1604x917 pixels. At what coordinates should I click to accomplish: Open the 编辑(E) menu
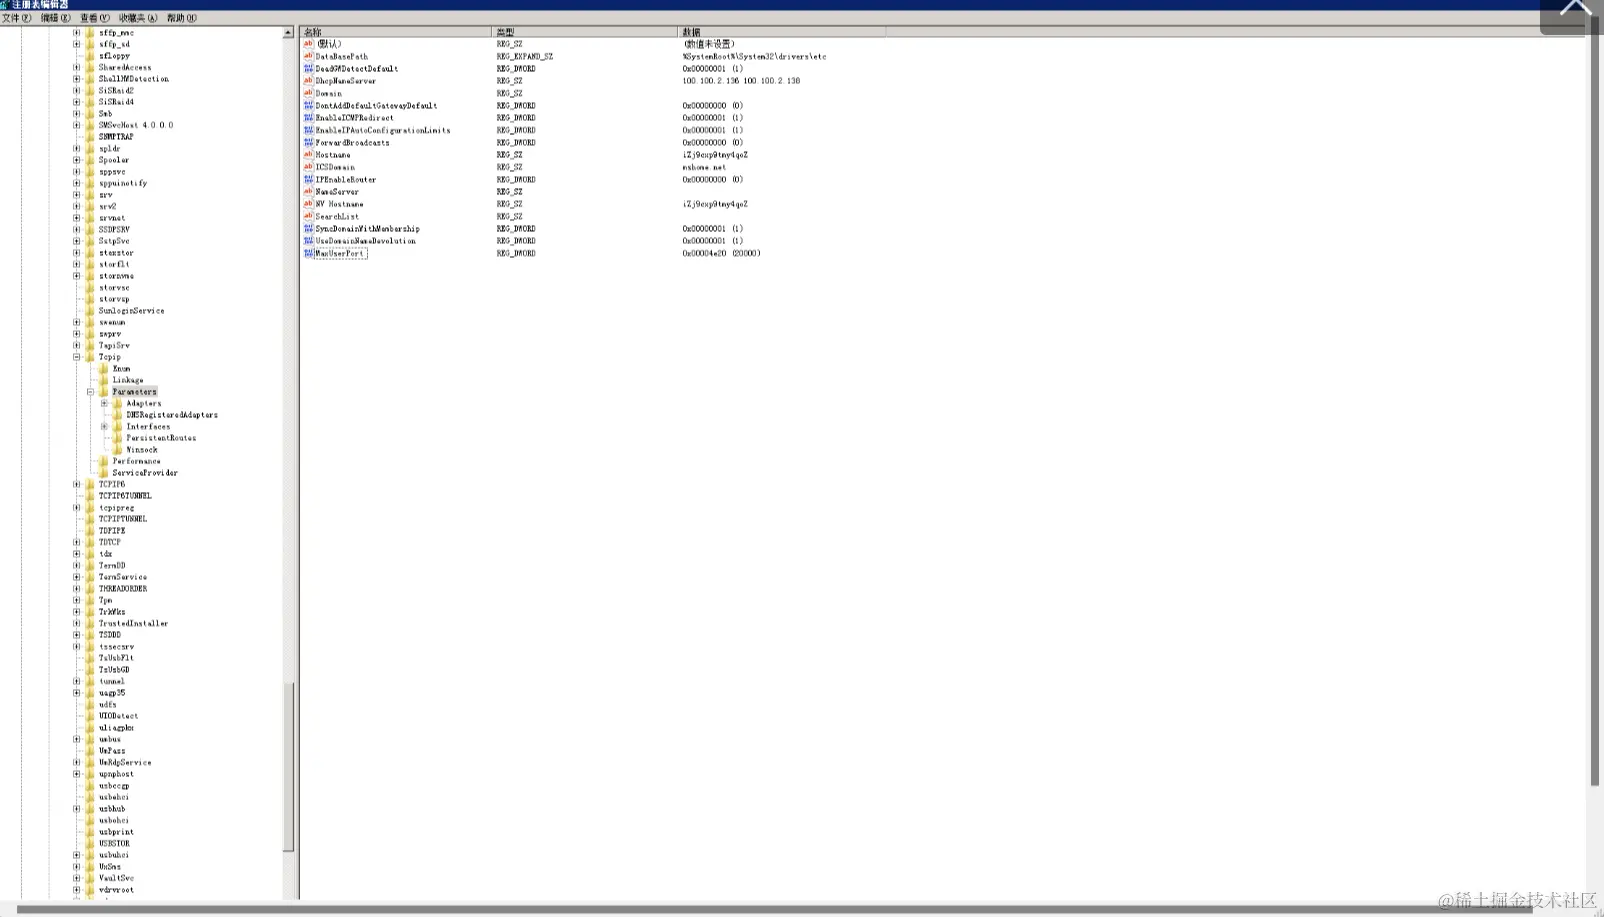[55, 18]
